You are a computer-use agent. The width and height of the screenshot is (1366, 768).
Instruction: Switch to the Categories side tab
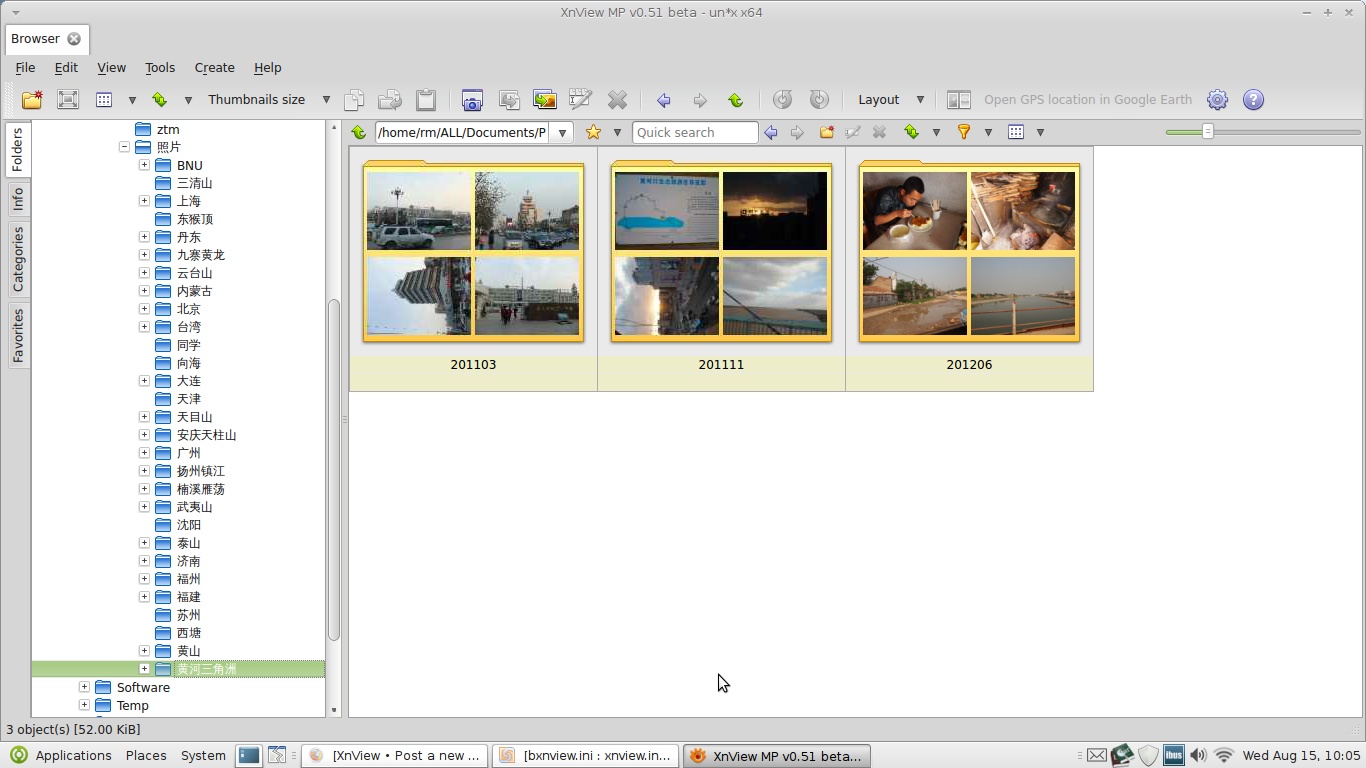(17, 259)
